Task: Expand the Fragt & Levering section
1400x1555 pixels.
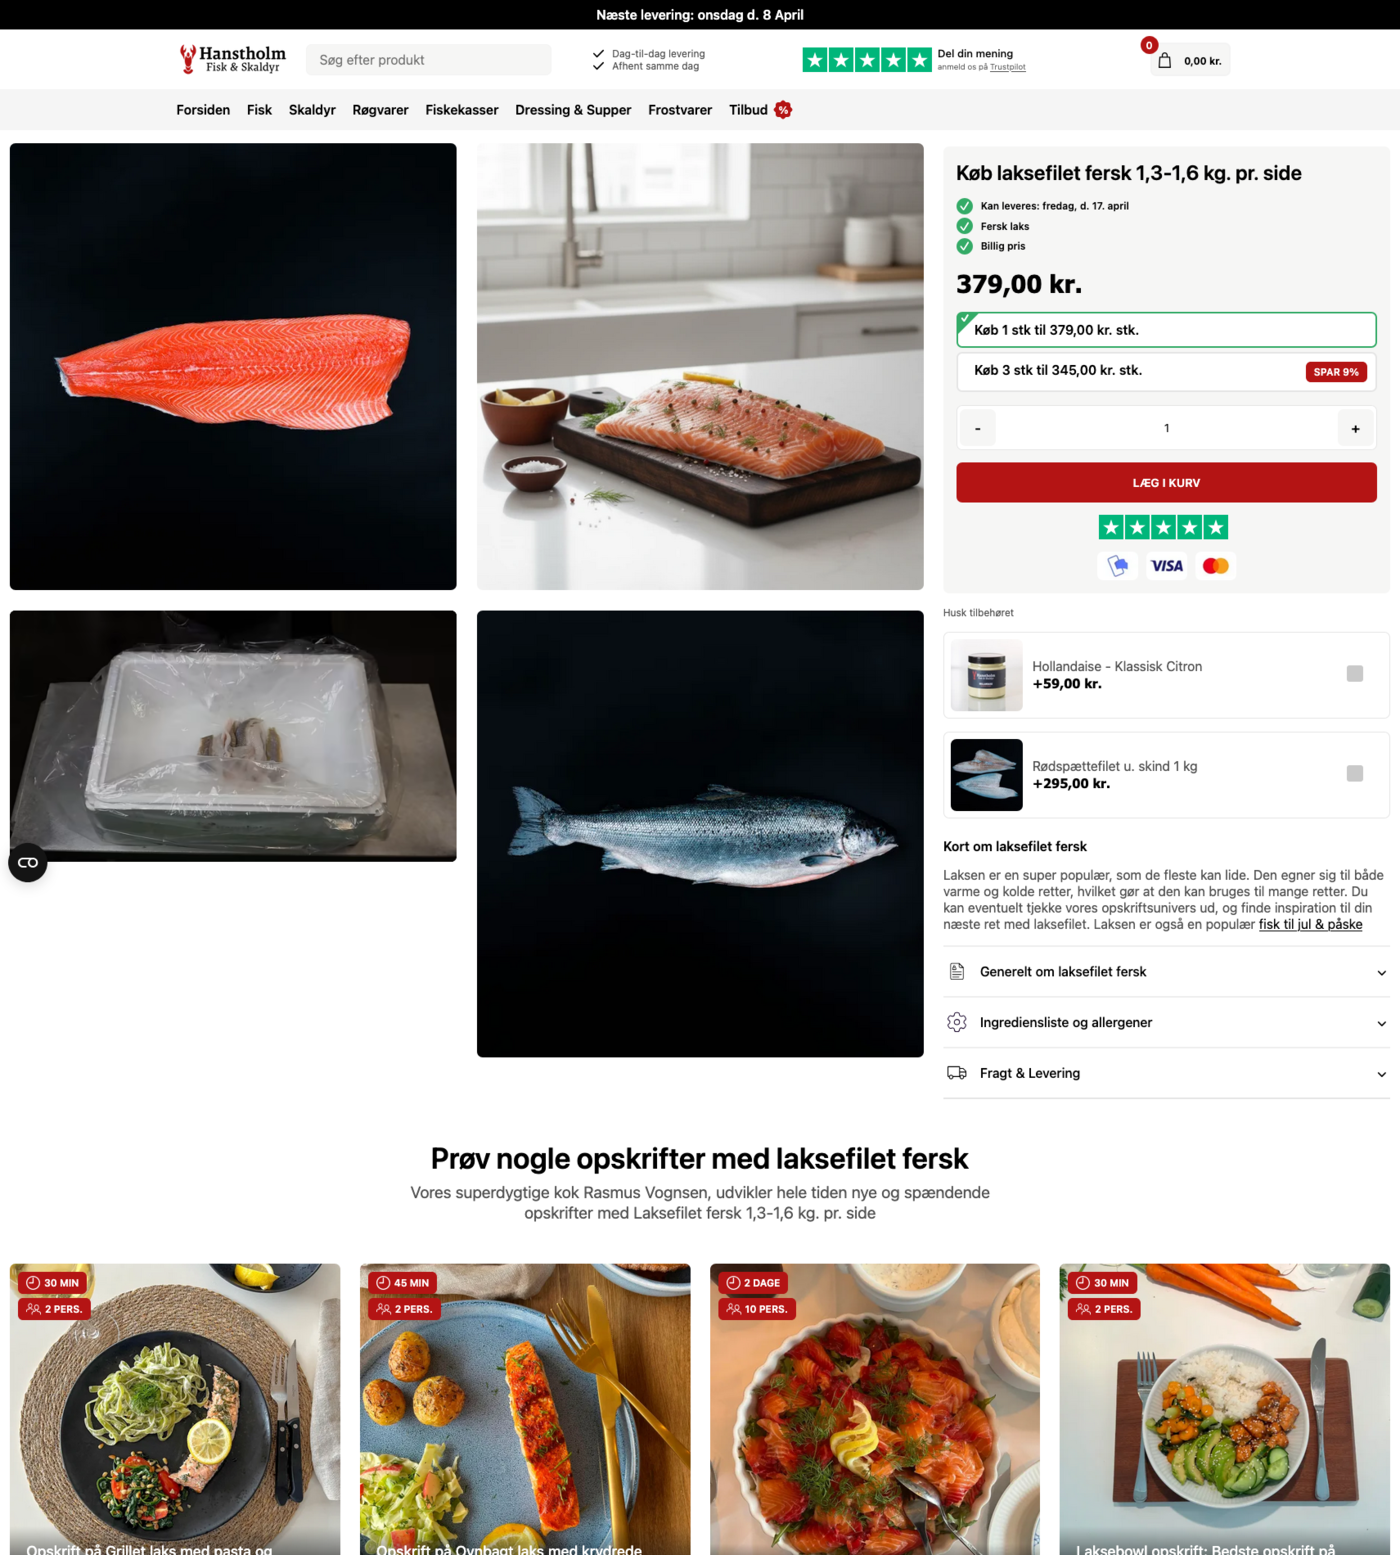Action: point(1166,1074)
